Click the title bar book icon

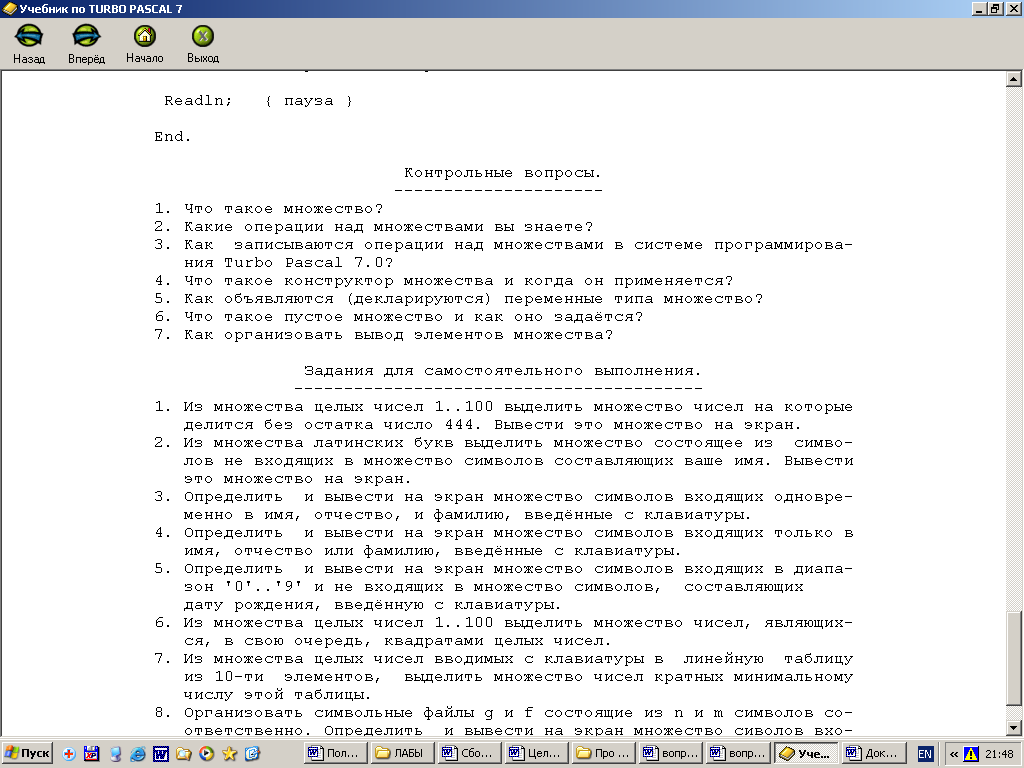coord(9,8)
